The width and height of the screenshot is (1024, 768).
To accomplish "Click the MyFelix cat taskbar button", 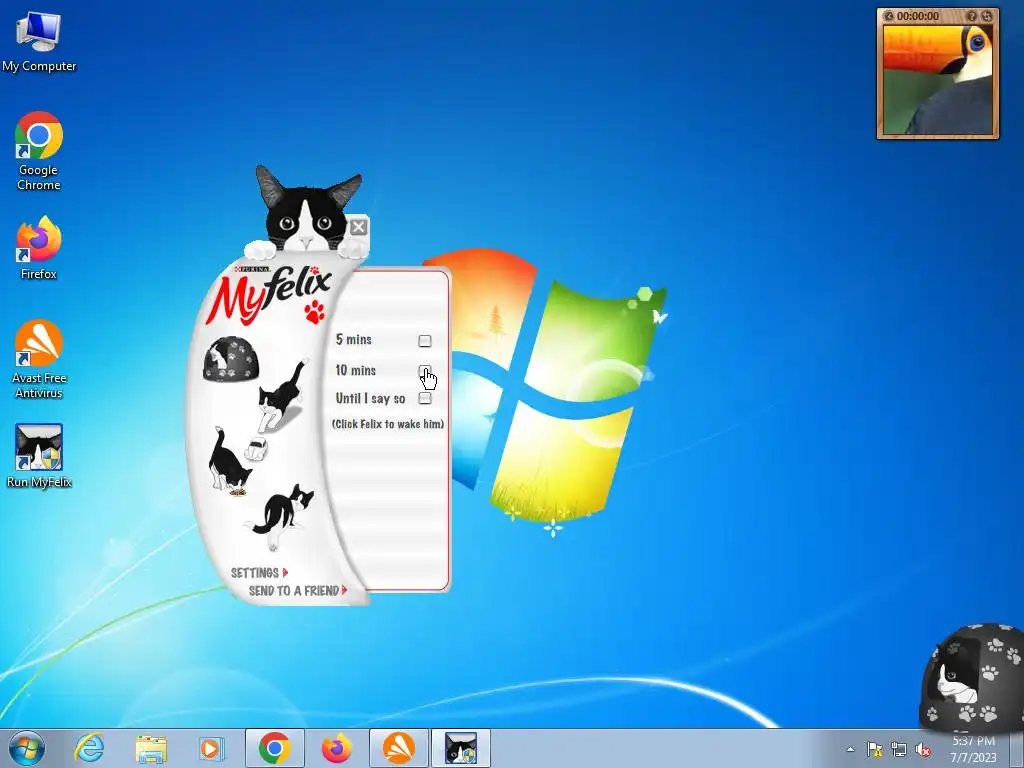I will (460, 748).
